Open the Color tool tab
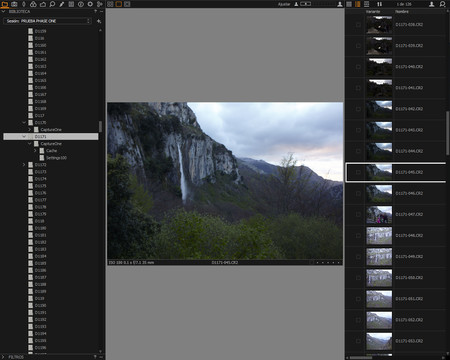450x360 pixels. click(x=33, y=4)
